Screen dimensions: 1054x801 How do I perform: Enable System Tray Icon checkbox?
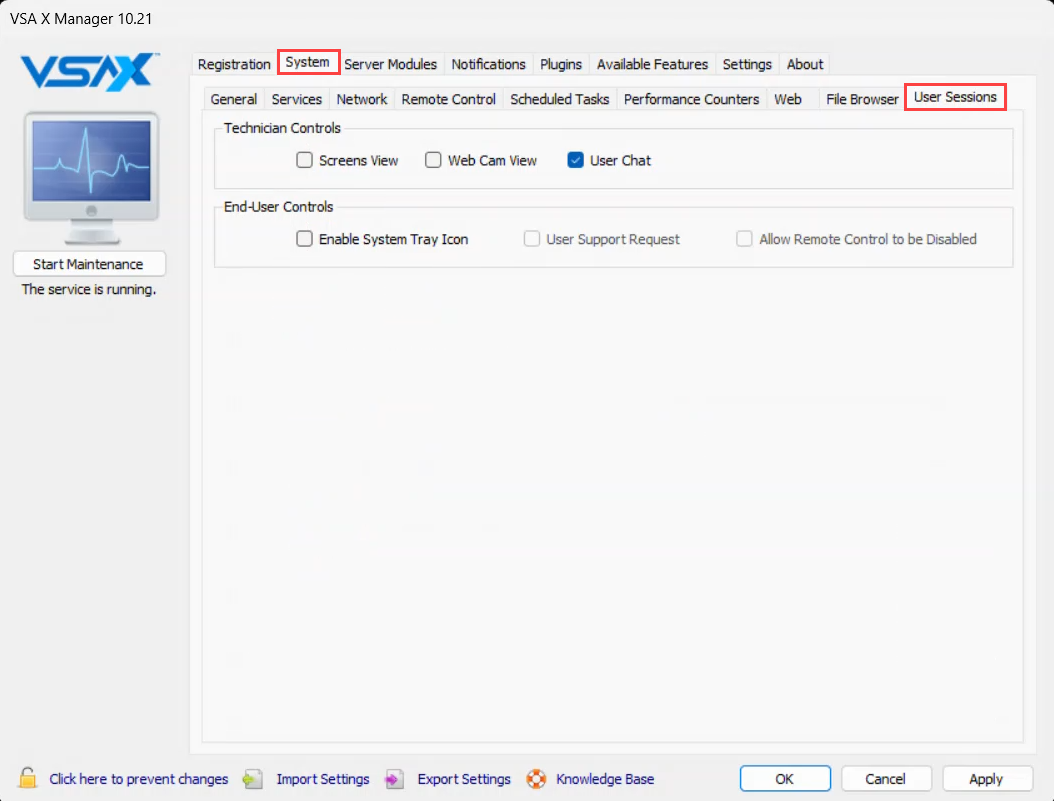pos(305,239)
